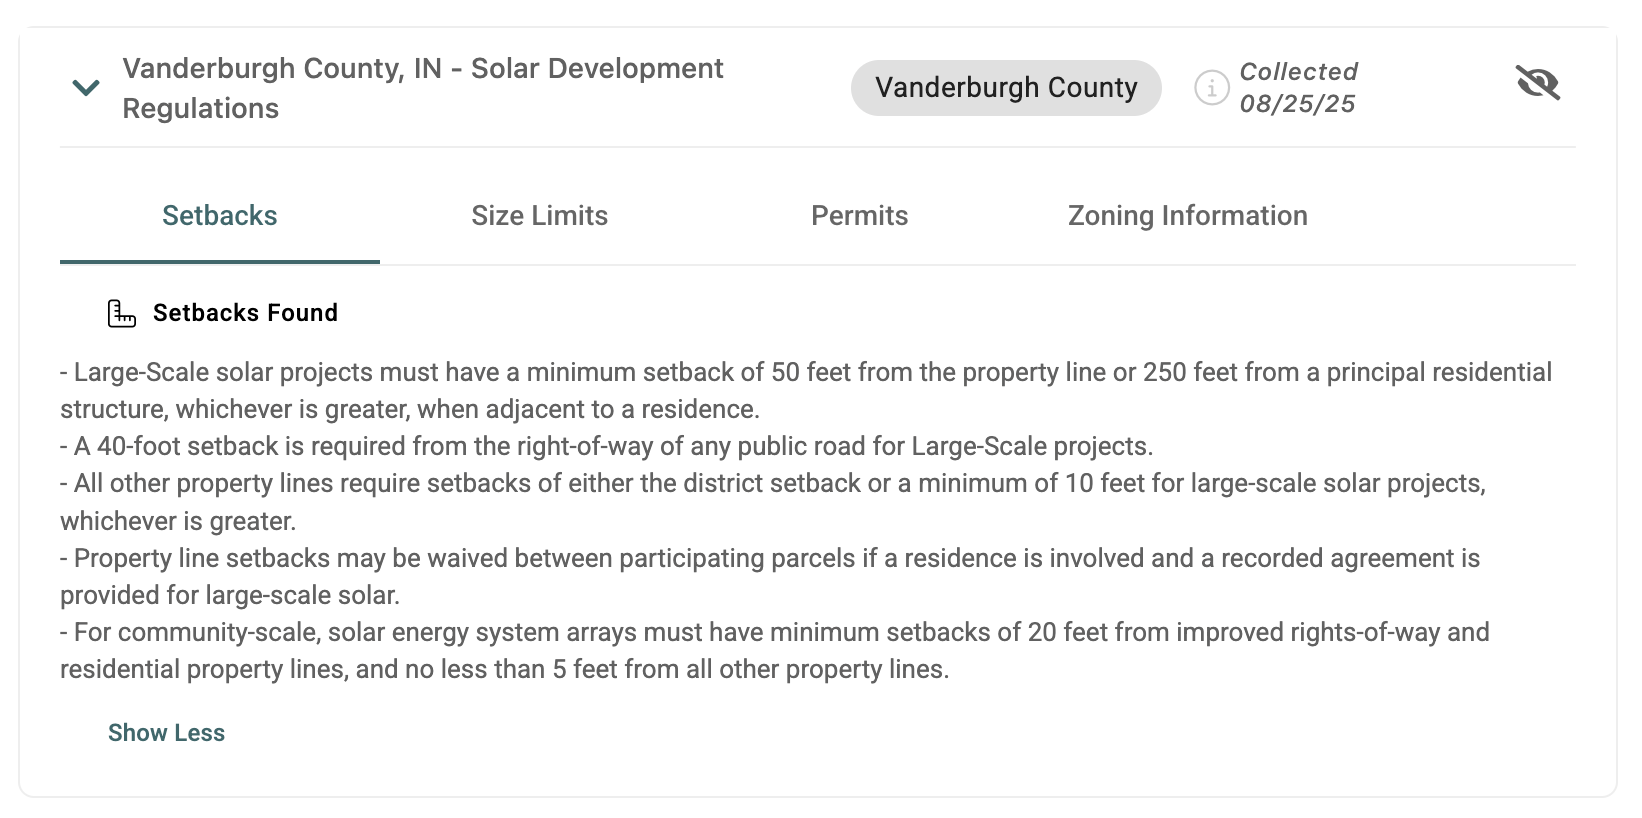Click the Setbacks Found heading
Viewport: 1642px width, 818px height.
point(245,313)
